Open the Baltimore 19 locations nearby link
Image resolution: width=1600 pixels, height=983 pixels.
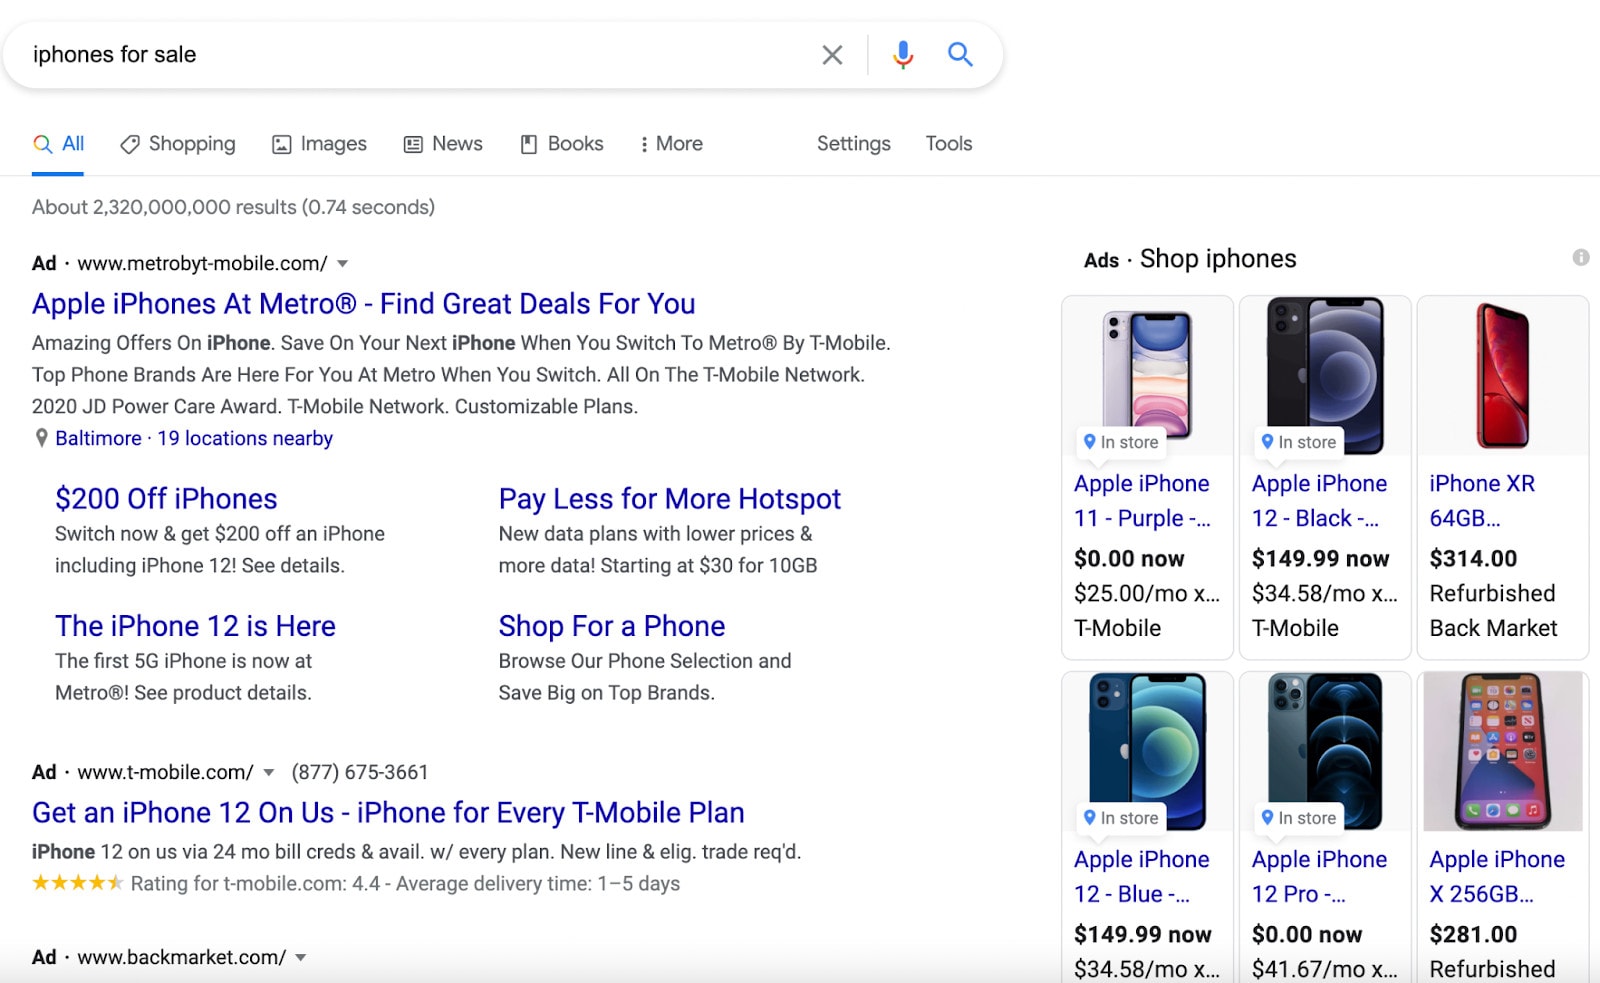tap(194, 438)
